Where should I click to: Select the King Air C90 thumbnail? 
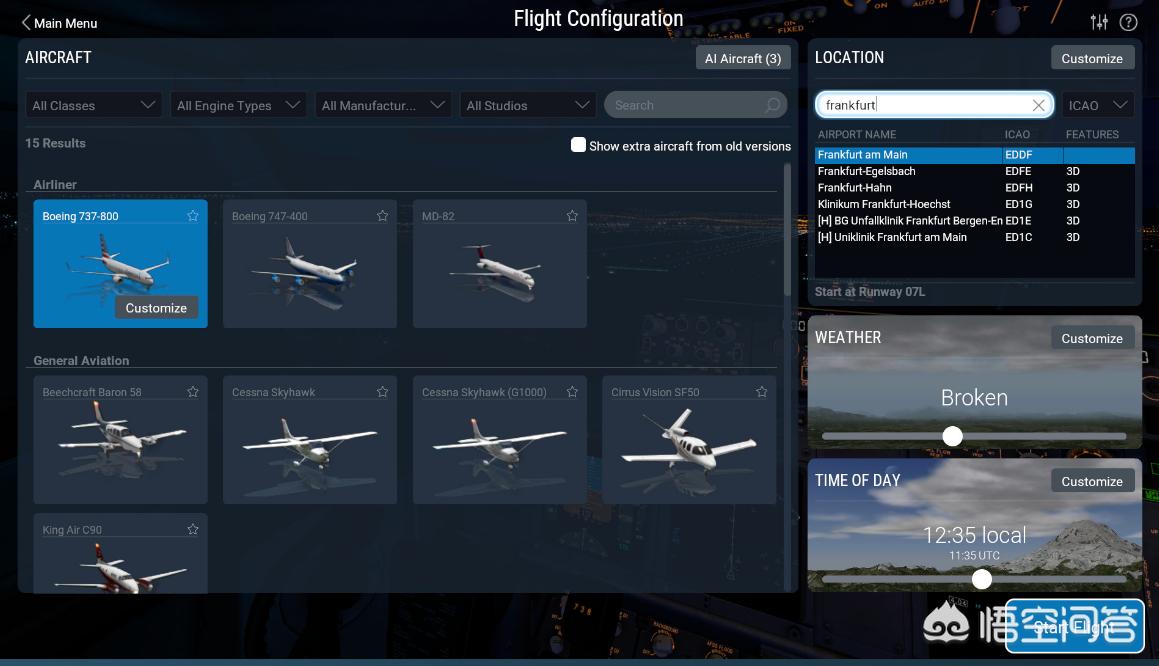click(x=120, y=554)
